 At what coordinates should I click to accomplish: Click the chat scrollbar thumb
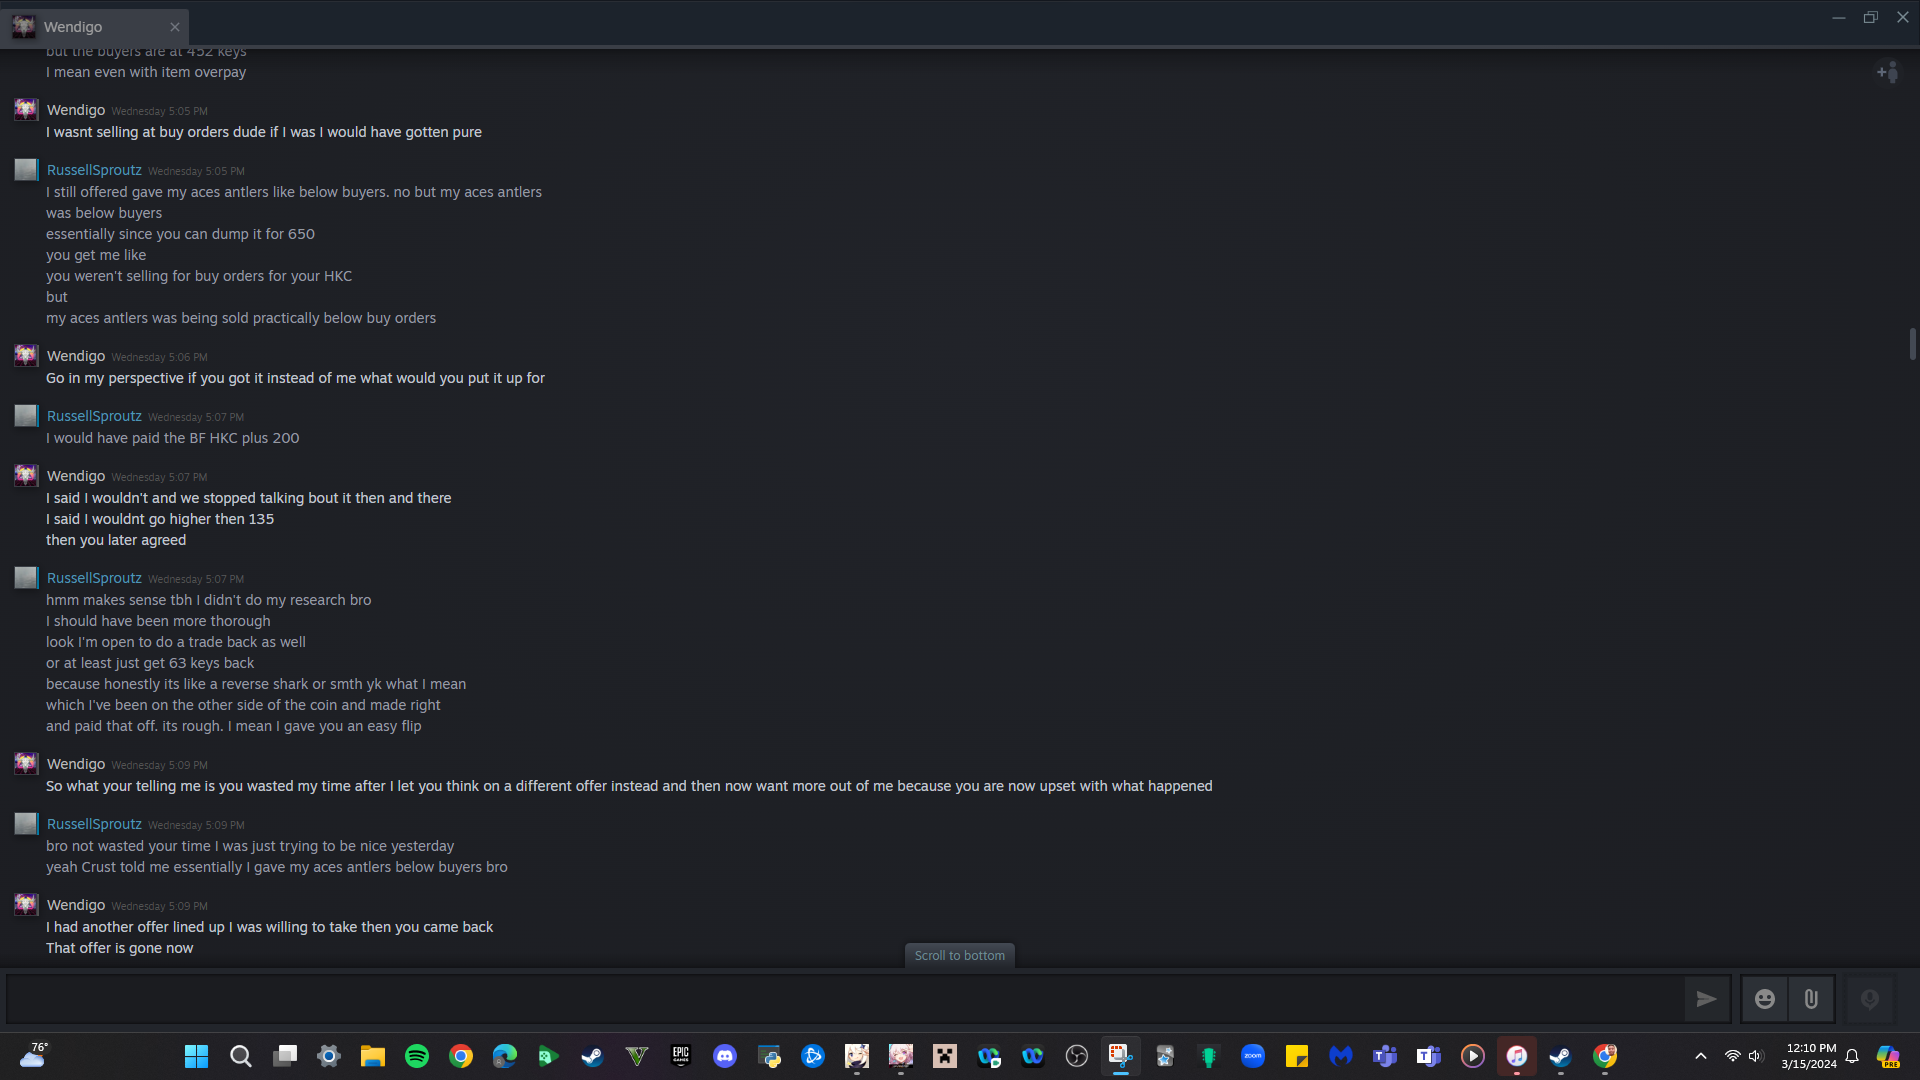[x=1912, y=343]
